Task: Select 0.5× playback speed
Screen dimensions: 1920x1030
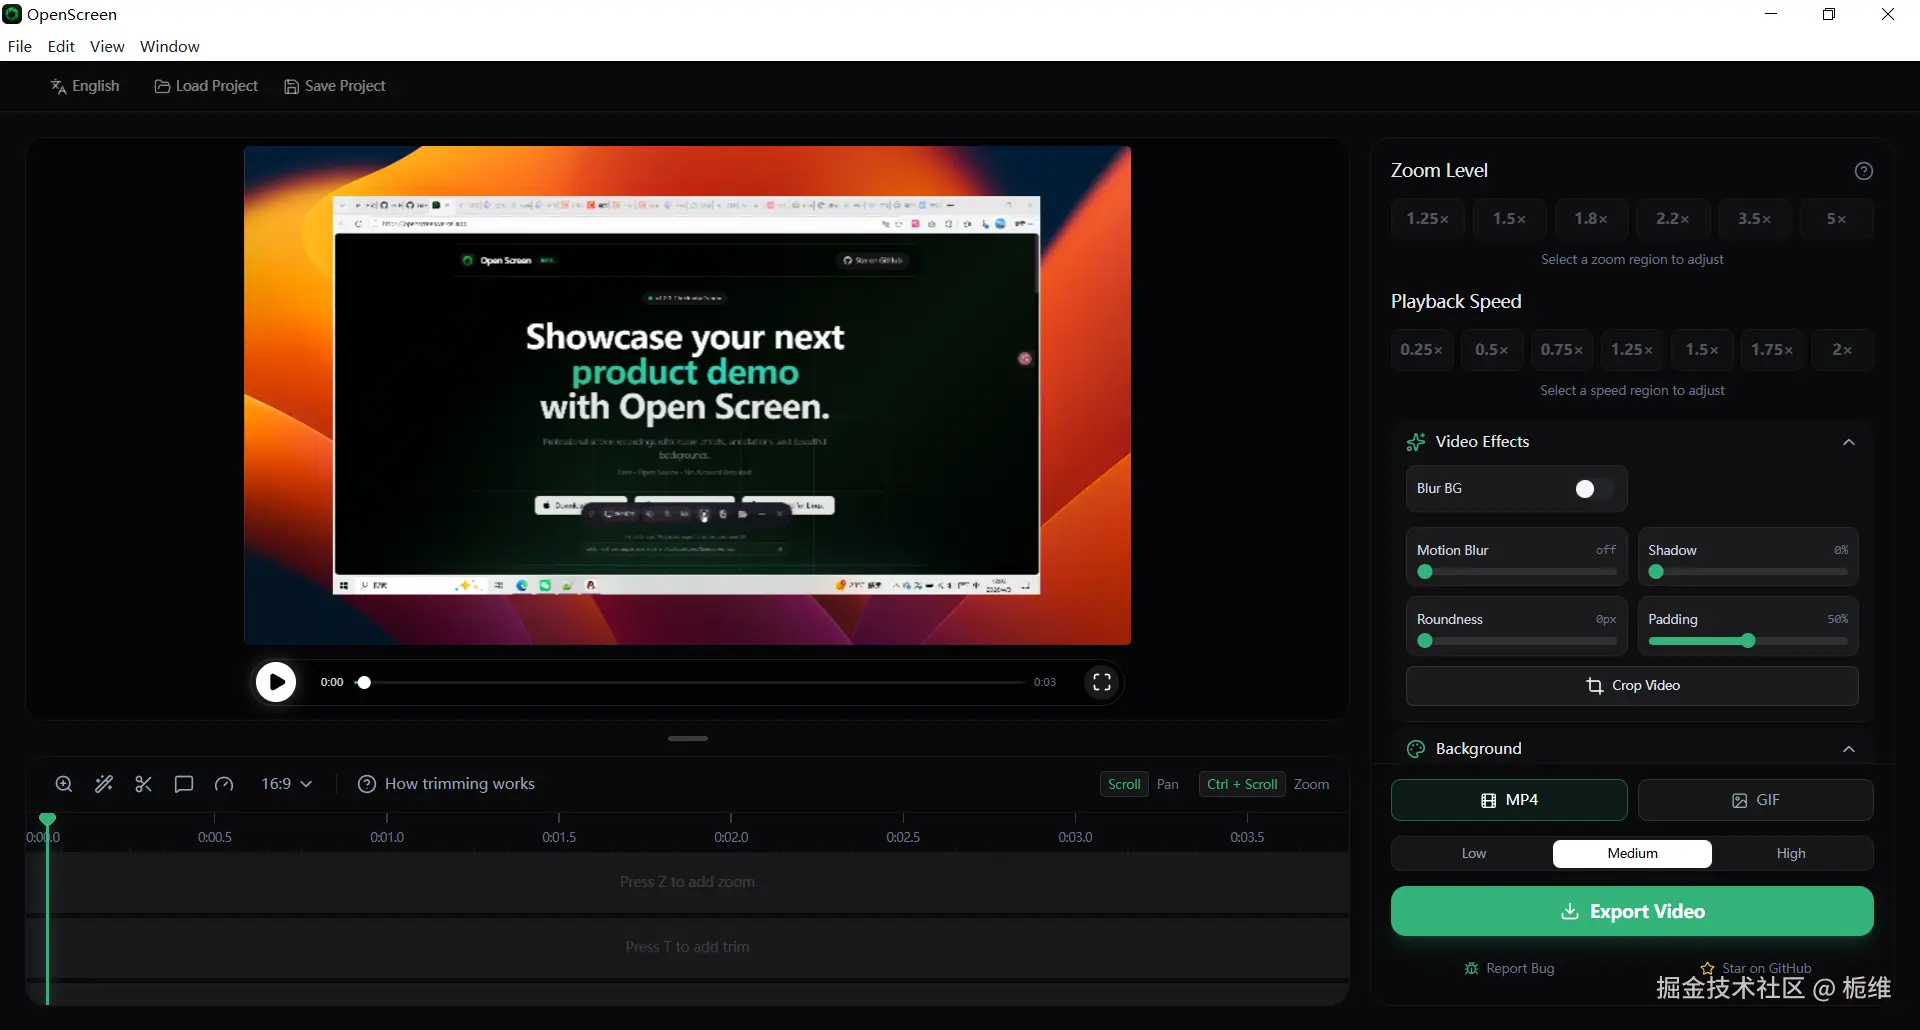Action: coord(1492,350)
